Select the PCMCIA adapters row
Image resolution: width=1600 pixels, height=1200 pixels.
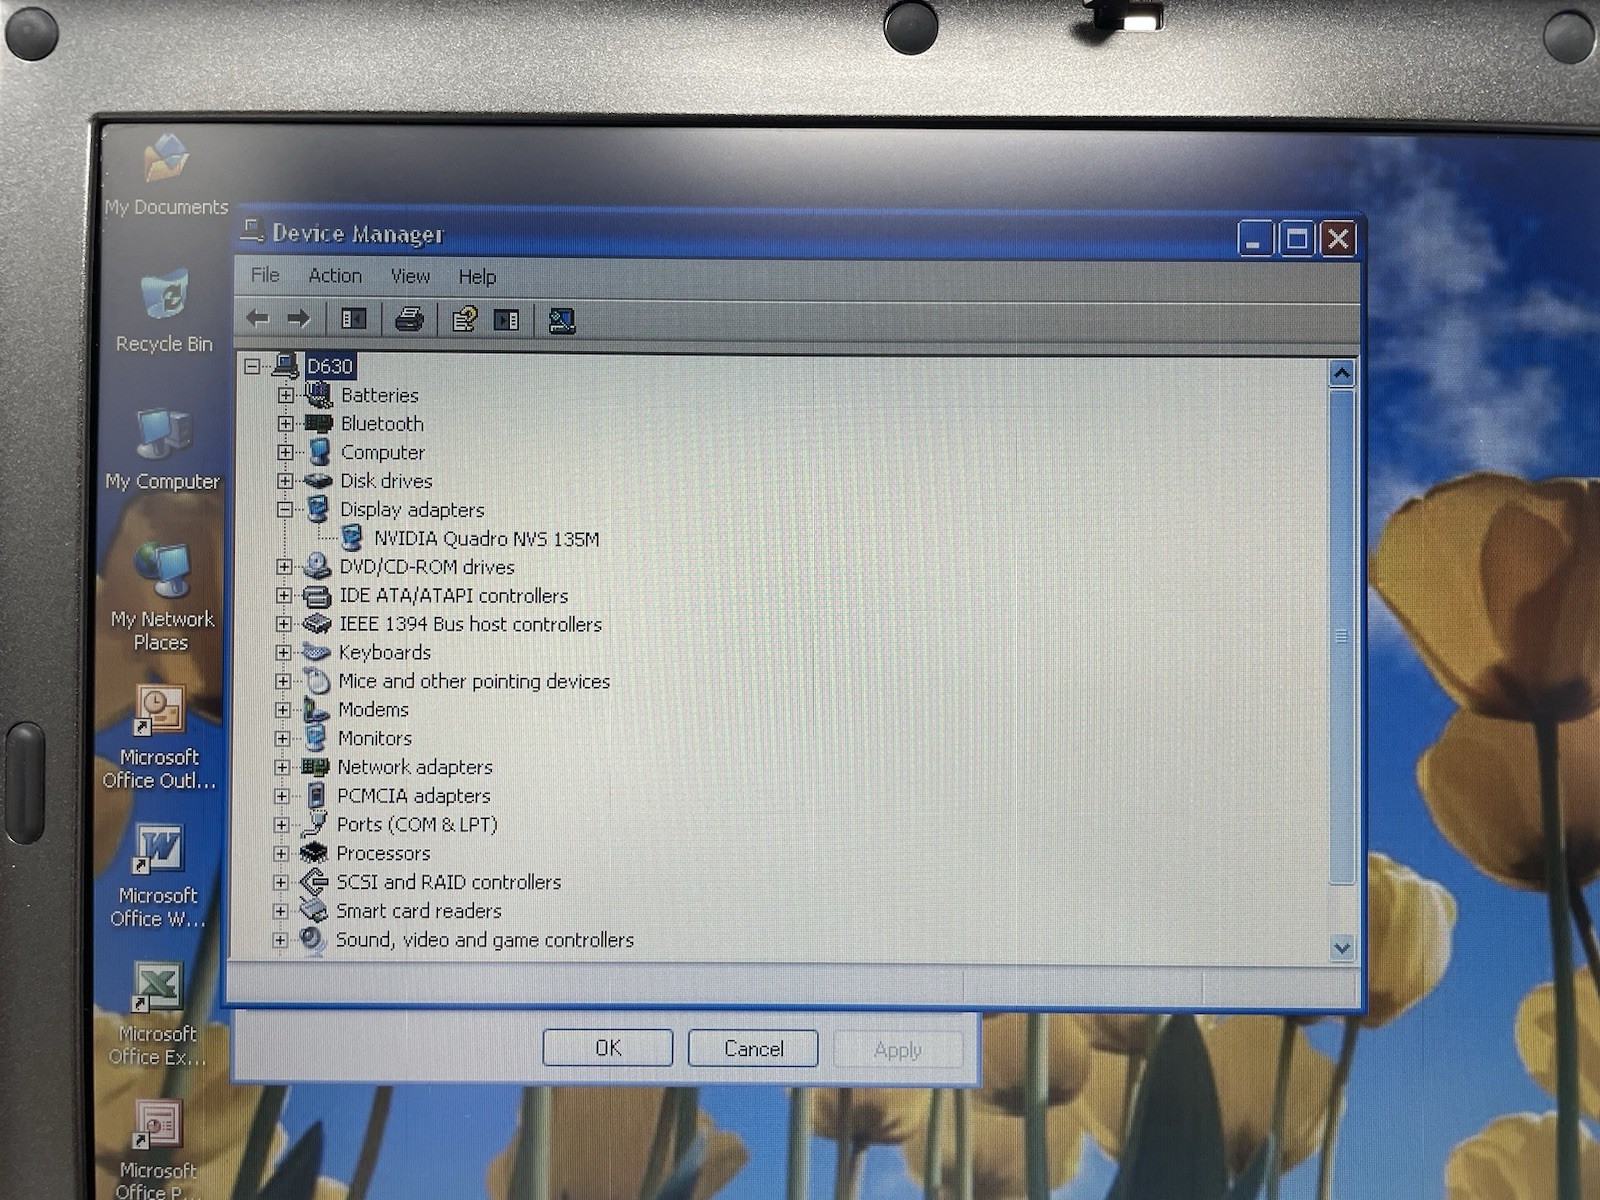click(x=413, y=796)
